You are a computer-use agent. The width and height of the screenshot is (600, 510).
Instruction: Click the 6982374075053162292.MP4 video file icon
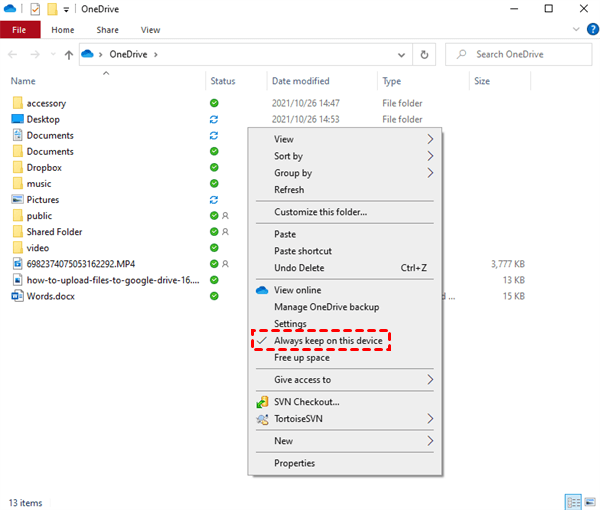[x=17, y=264]
